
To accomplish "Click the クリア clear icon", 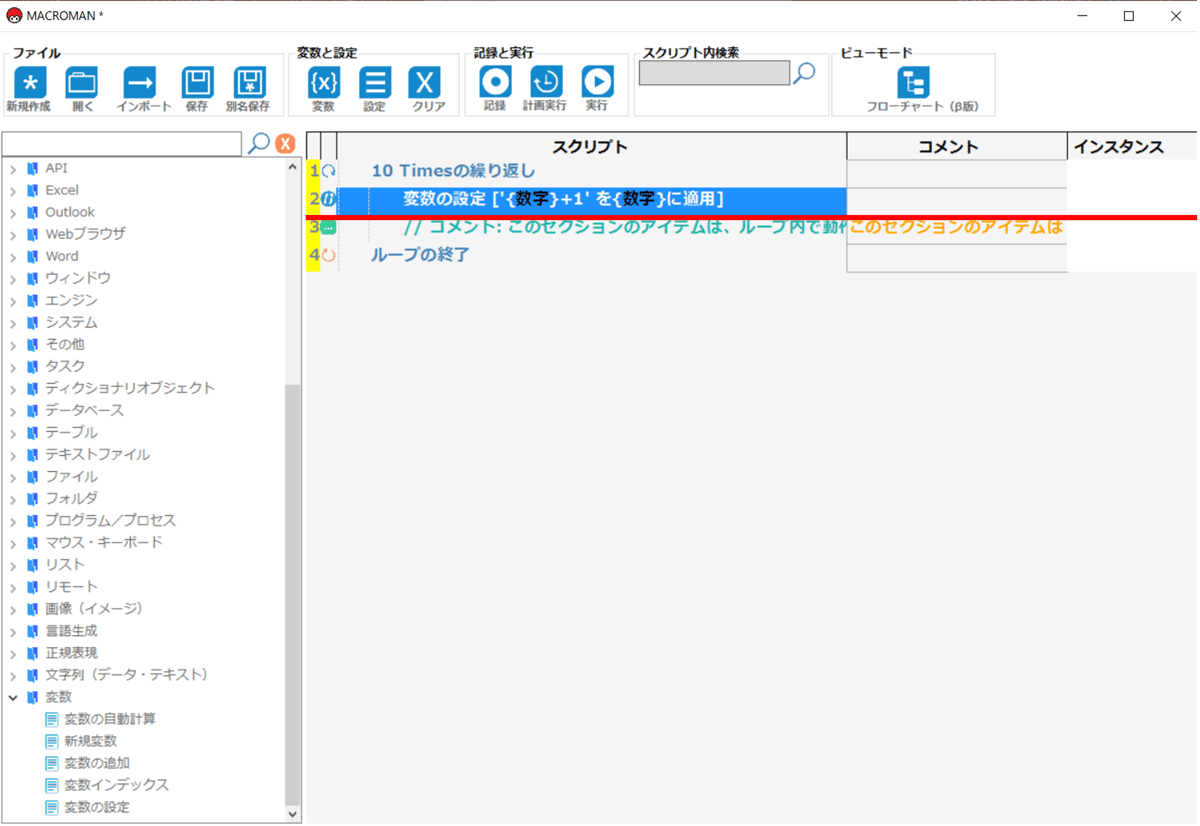I will click(x=425, y=82).
